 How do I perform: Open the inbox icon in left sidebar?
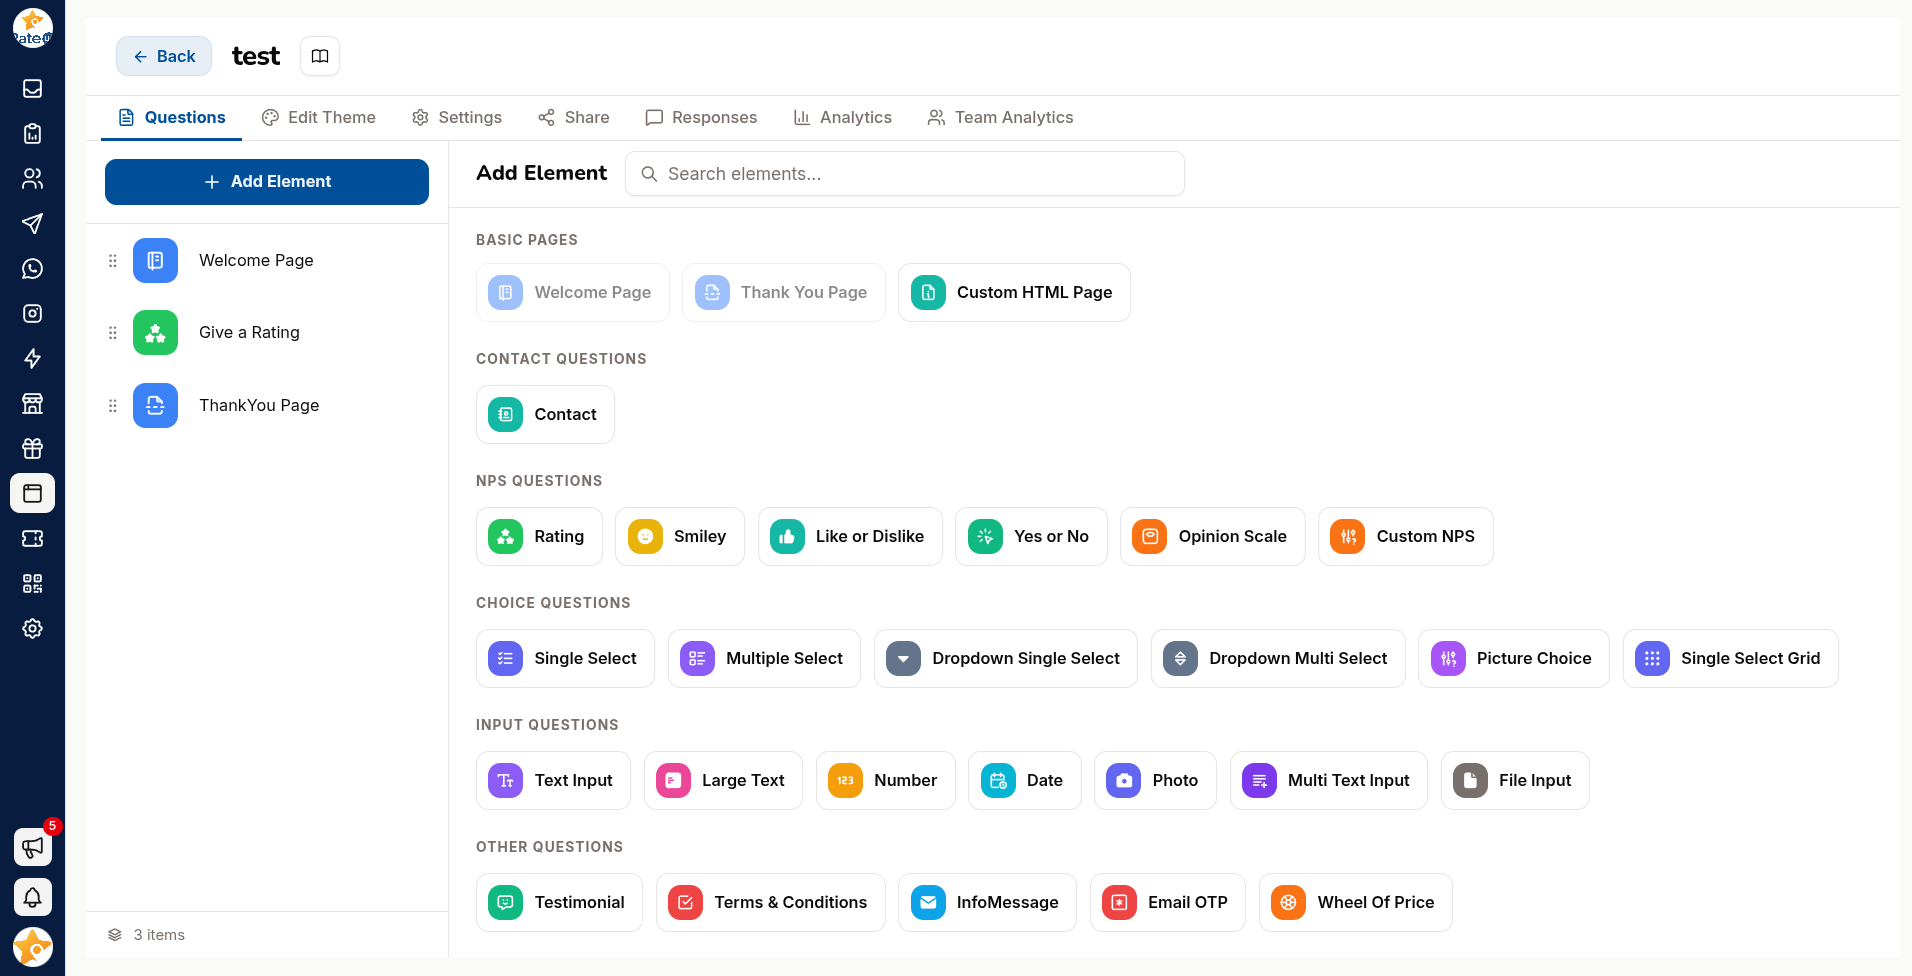click(x=32, y=89)
